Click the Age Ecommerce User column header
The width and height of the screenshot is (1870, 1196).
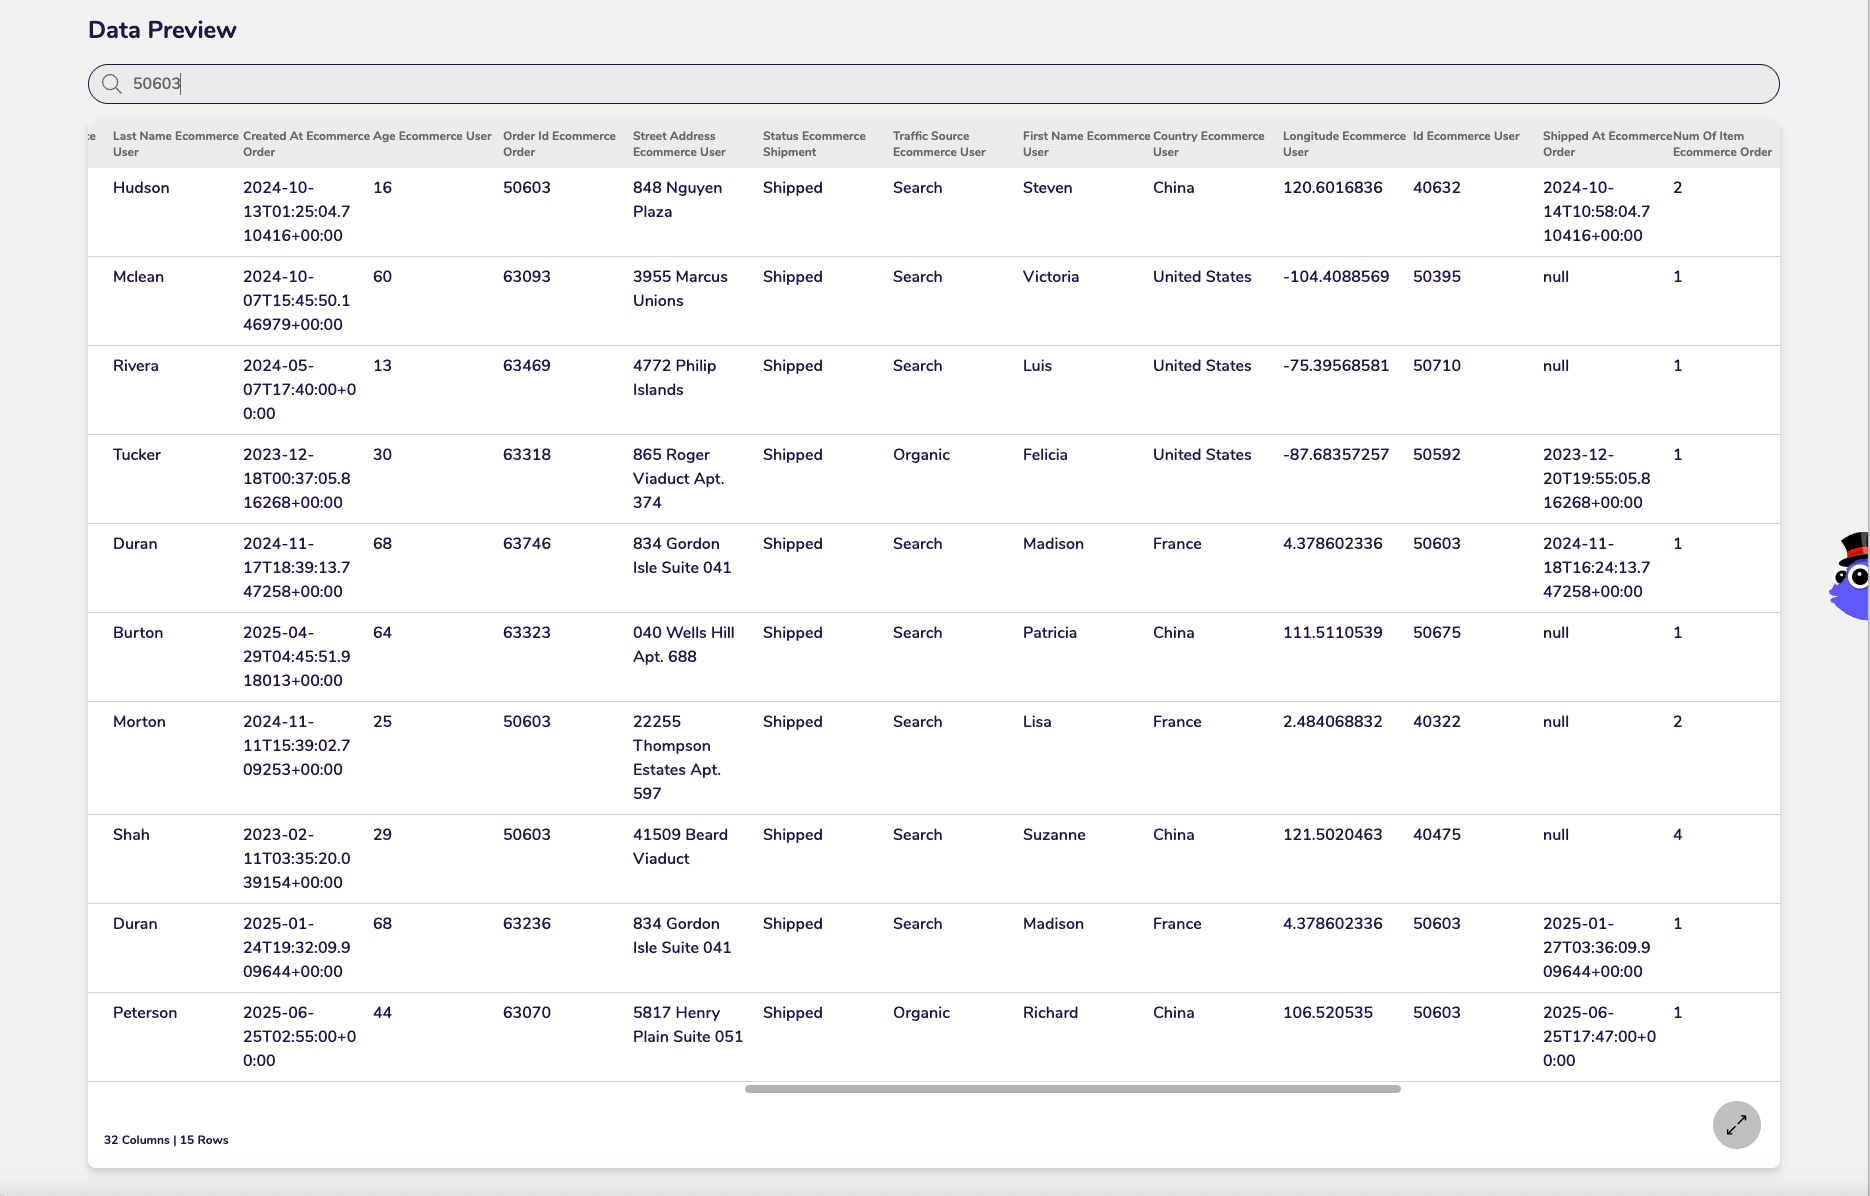pyautogui.click(x=432, y=136)
